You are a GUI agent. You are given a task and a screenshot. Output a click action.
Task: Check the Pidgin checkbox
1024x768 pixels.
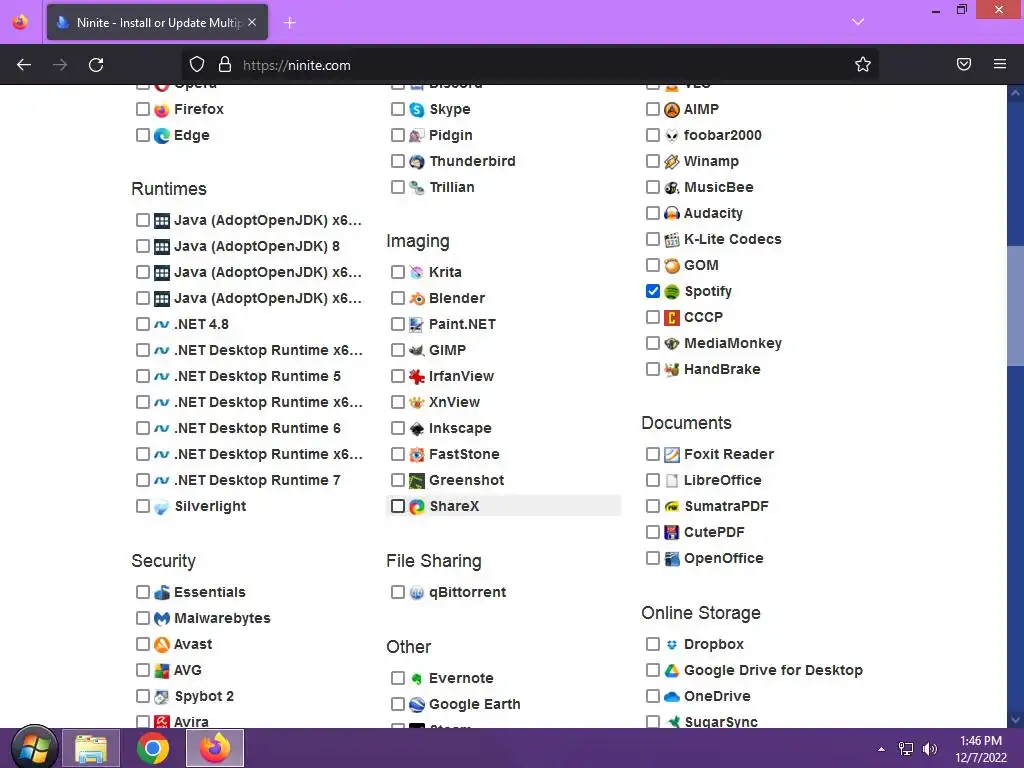[398, 135]
